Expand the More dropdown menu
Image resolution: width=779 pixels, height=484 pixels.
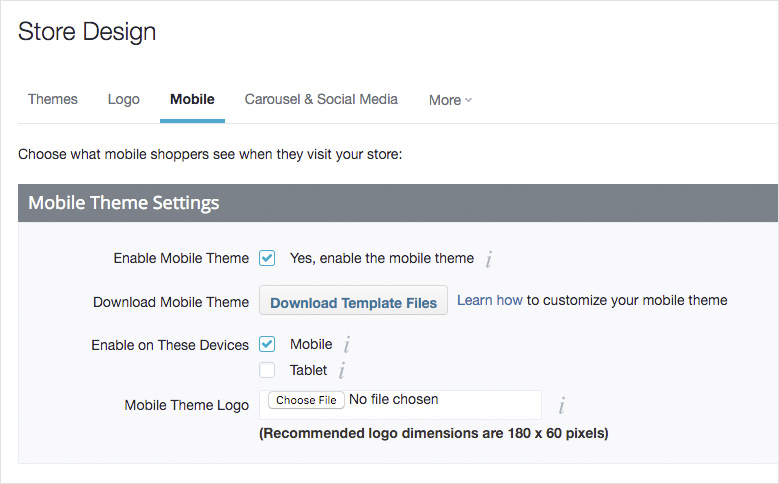click(450, 100)
